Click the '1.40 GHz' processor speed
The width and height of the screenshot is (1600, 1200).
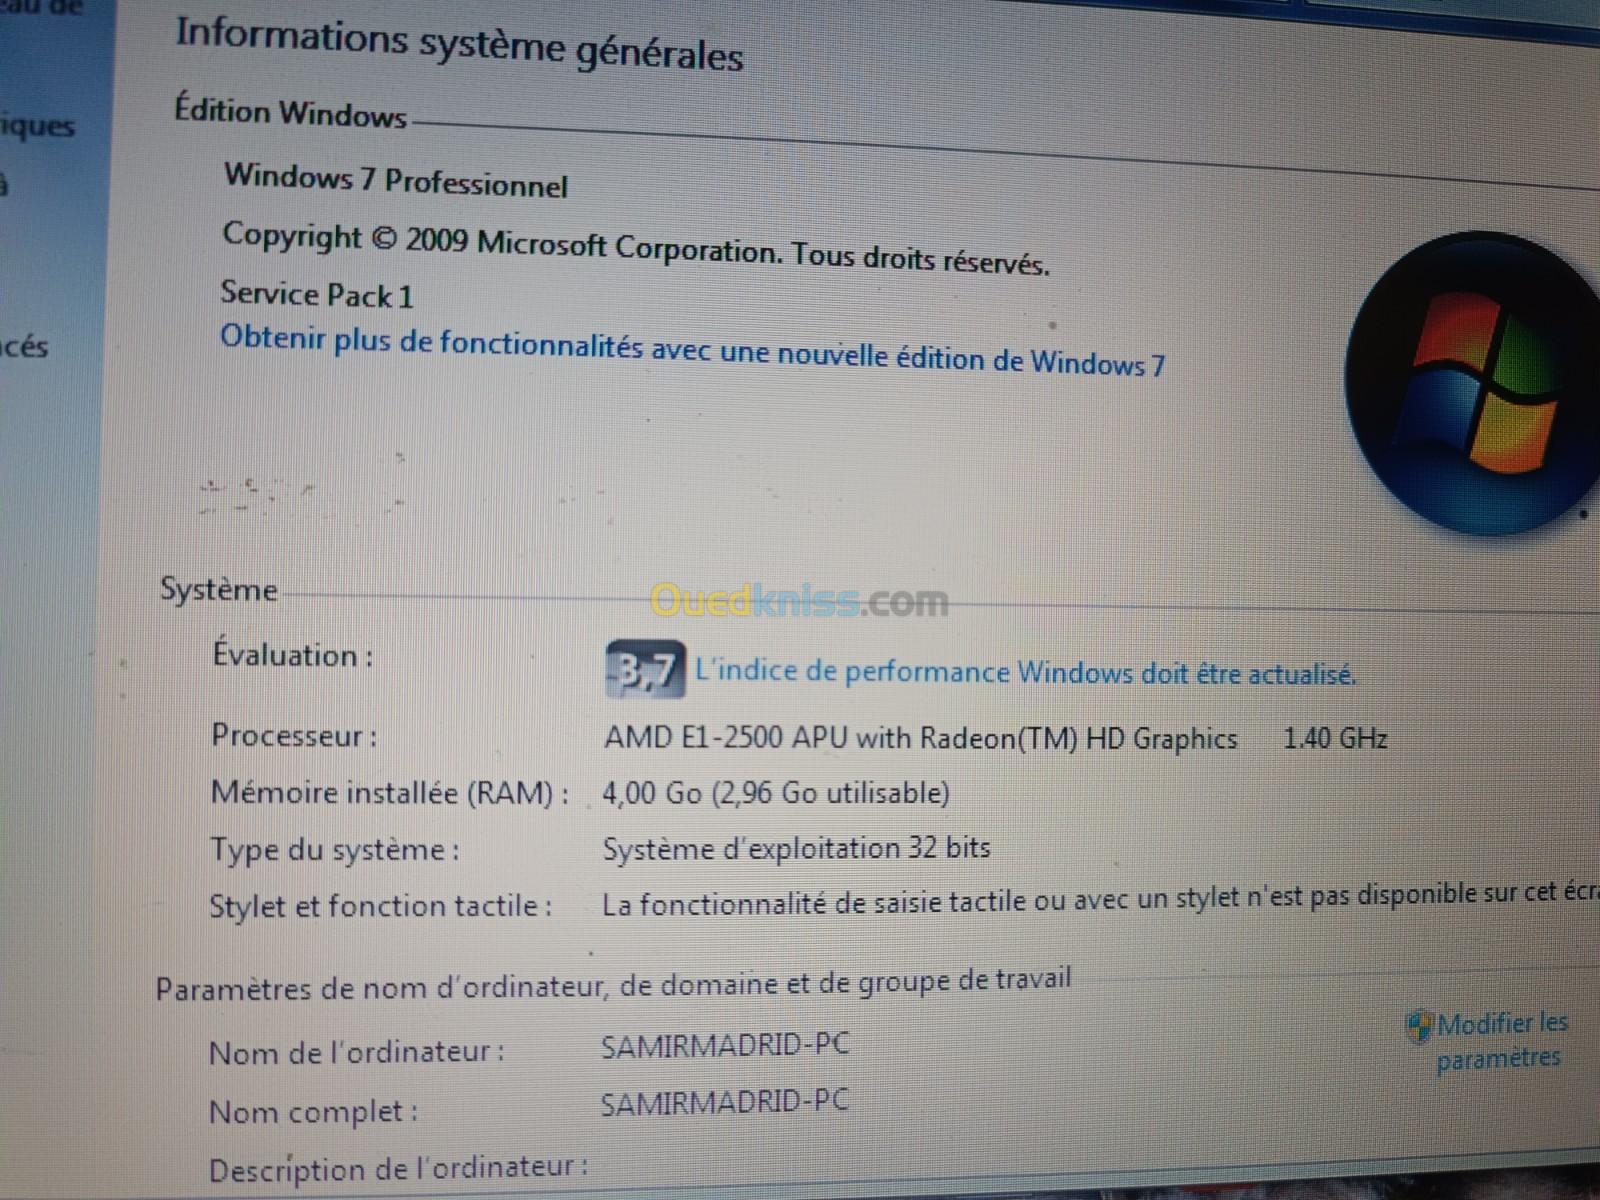tap(1335, 738)
